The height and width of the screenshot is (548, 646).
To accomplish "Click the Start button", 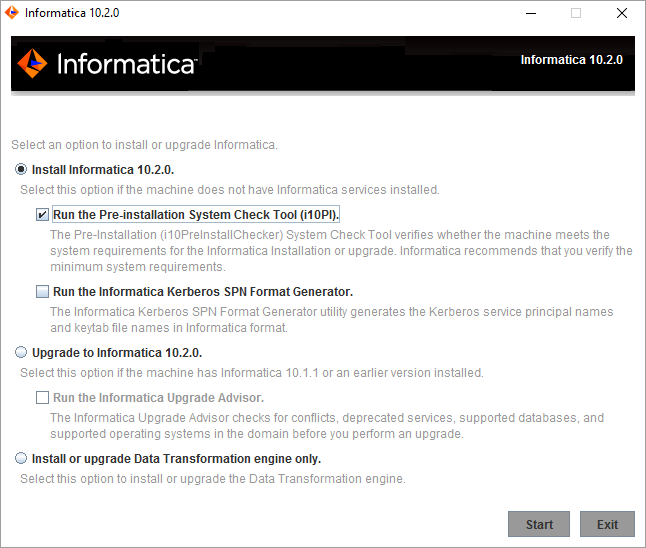I will click(539, 524).
